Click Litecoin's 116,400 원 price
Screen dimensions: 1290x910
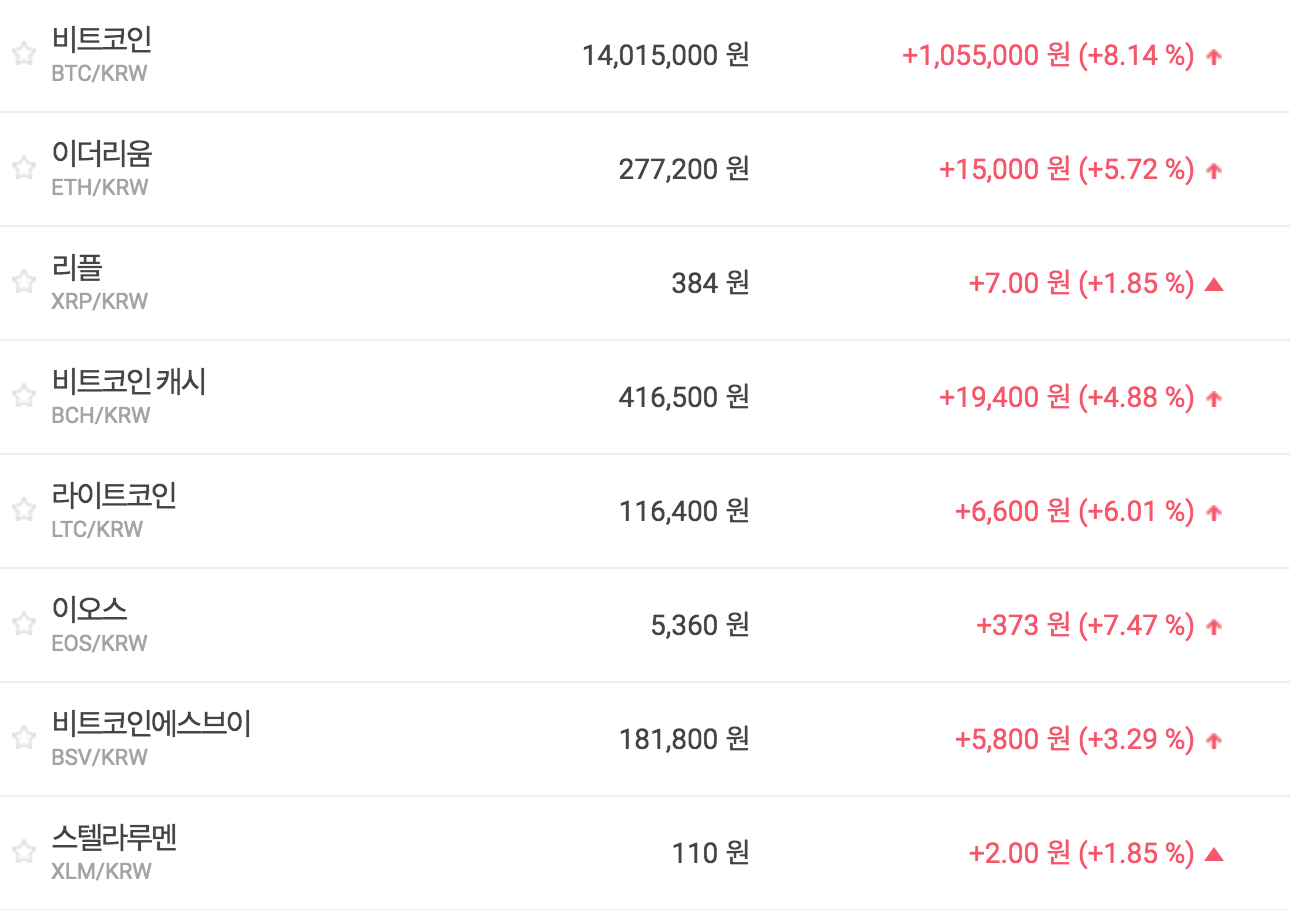pyautogui.click(x=683, y=511)
